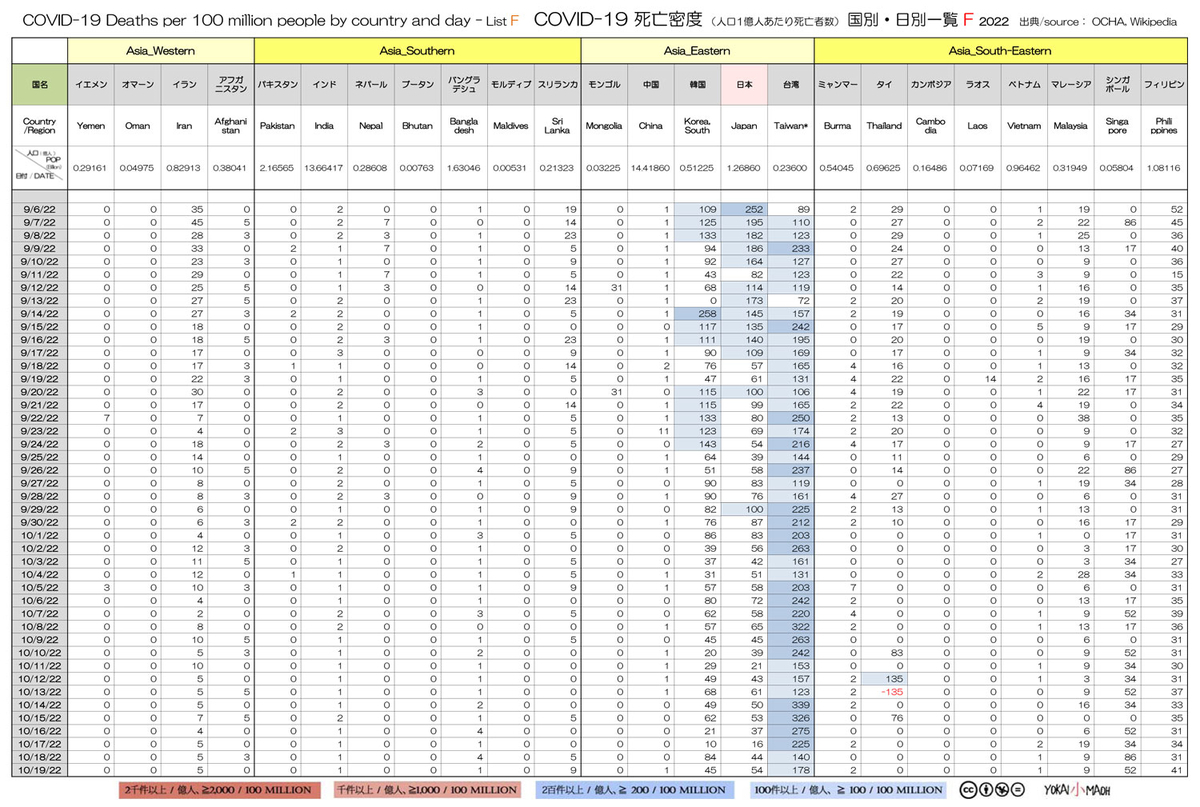Image resolution: width=1200 pixels, height=807 pixels.
Task: Click the Laos column label
Action: click(x=977, y=127)
